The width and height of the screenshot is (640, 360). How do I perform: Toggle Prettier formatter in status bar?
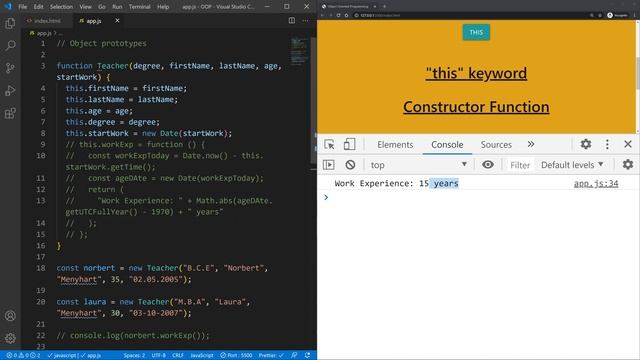(x=271, y=356)
